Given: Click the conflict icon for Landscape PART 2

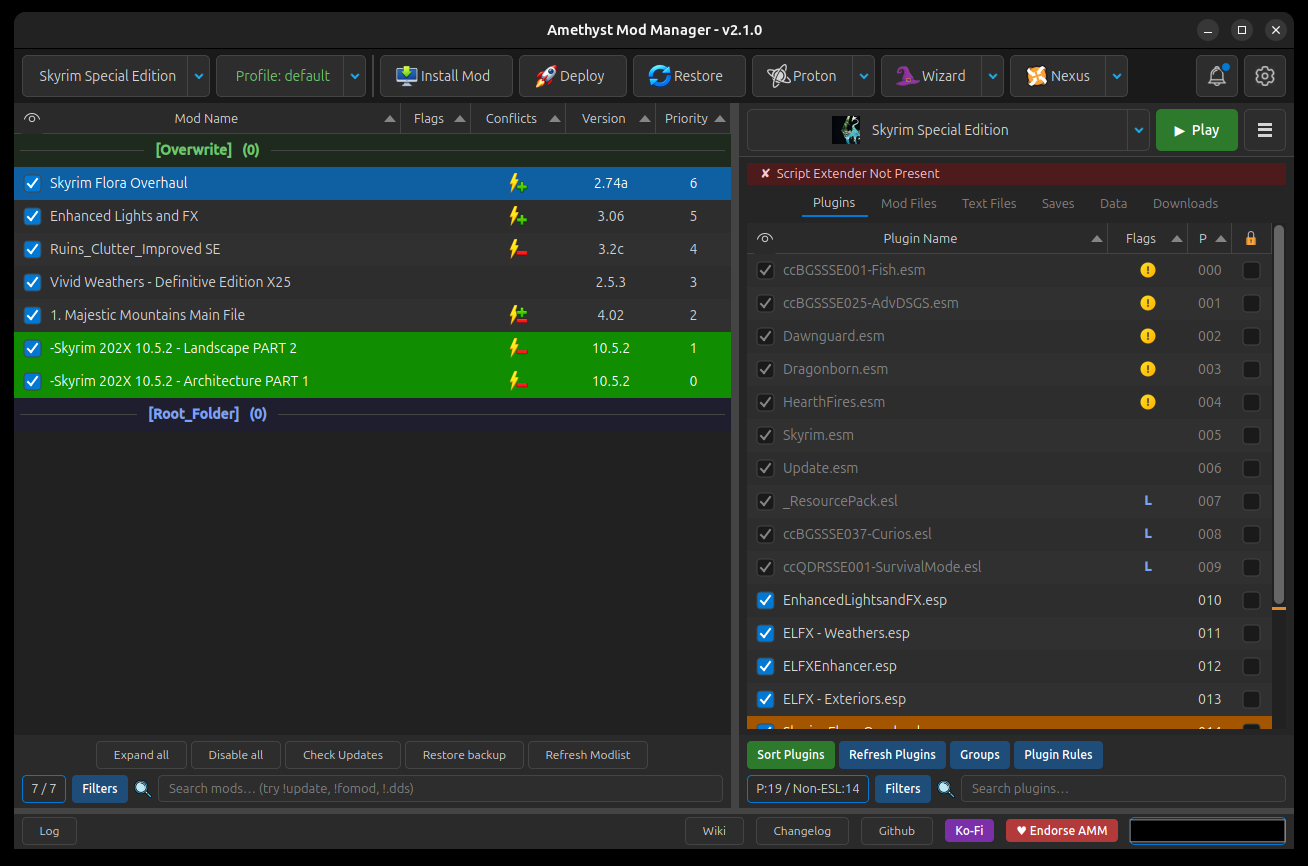Looking at the screenshot, I should coord(517,348).
